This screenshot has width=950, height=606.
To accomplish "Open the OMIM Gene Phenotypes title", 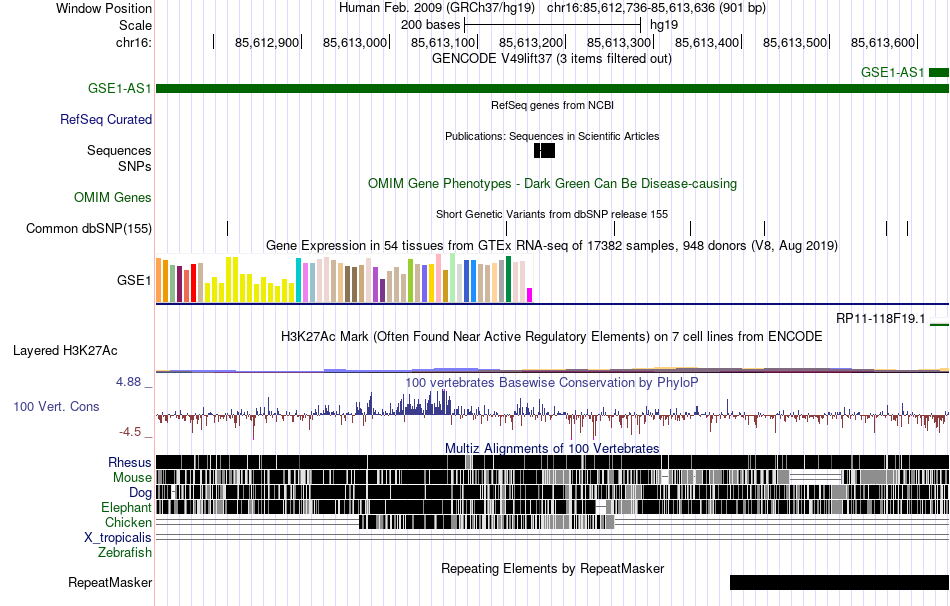I will 552,184.
